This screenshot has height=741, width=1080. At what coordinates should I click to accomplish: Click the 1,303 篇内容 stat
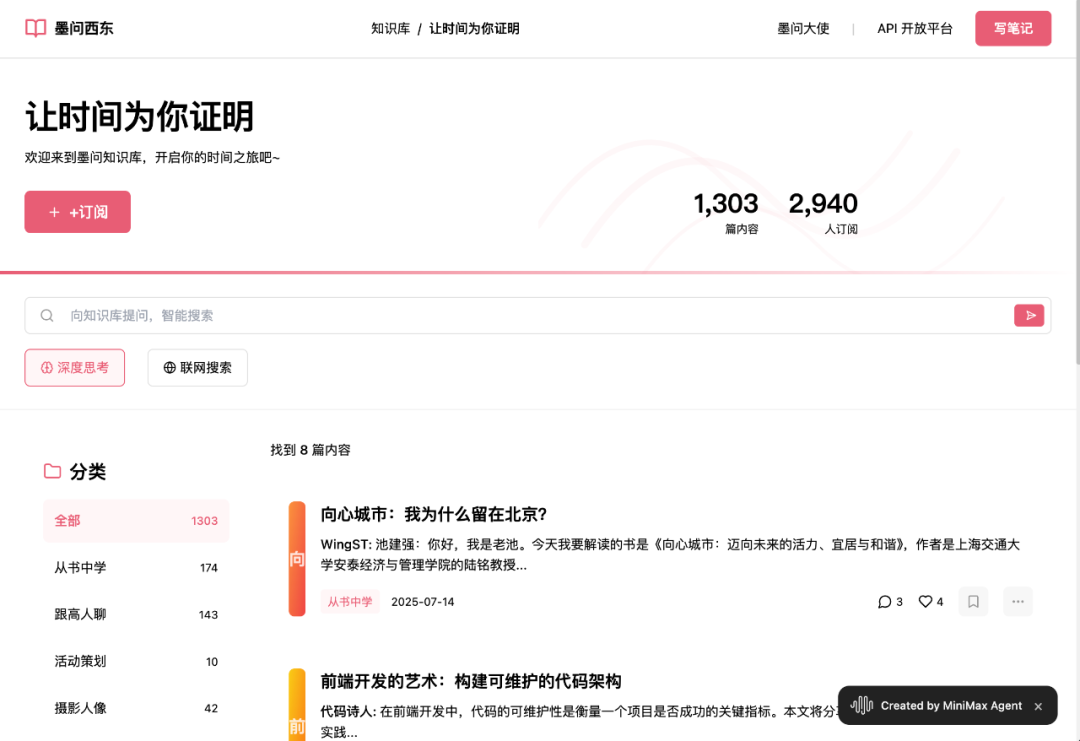(x=726, y=213)
